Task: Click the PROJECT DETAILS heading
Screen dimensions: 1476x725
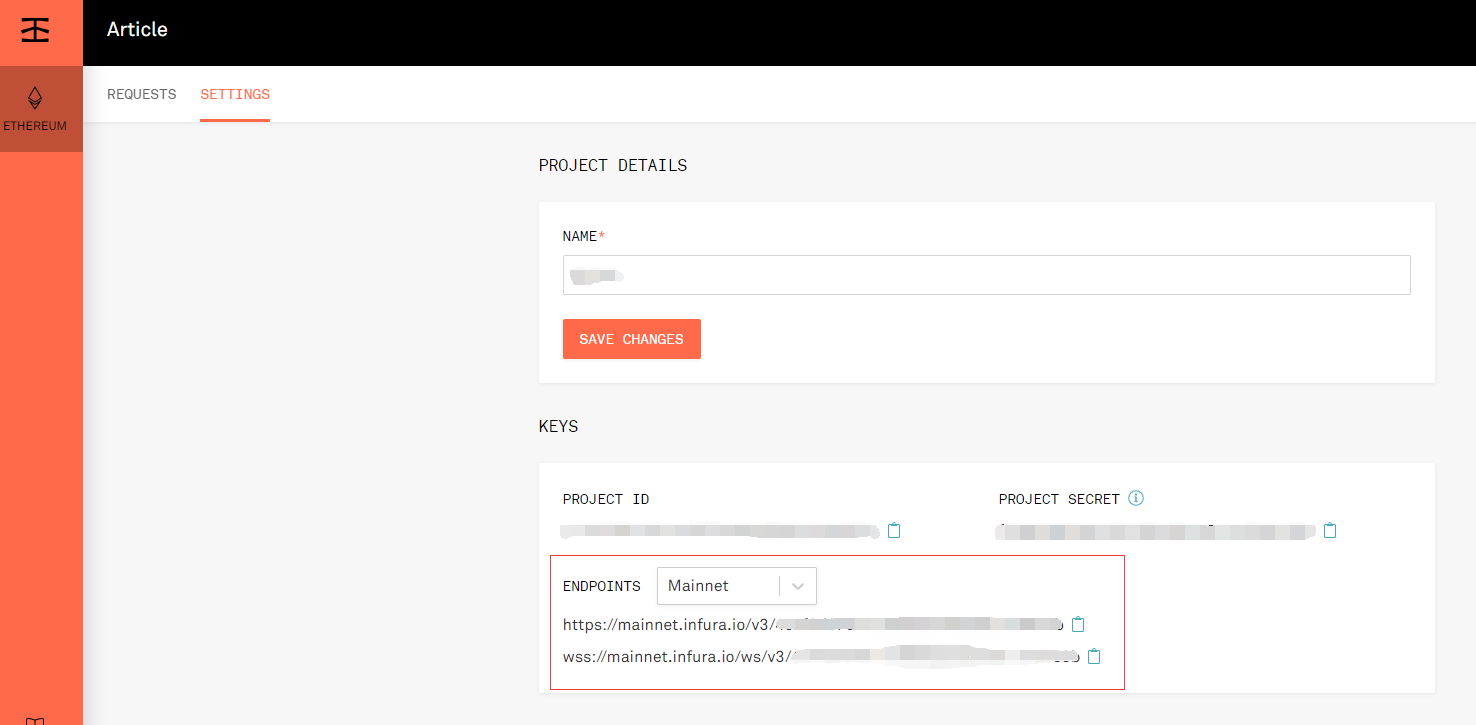Action: tap(613, 165)
